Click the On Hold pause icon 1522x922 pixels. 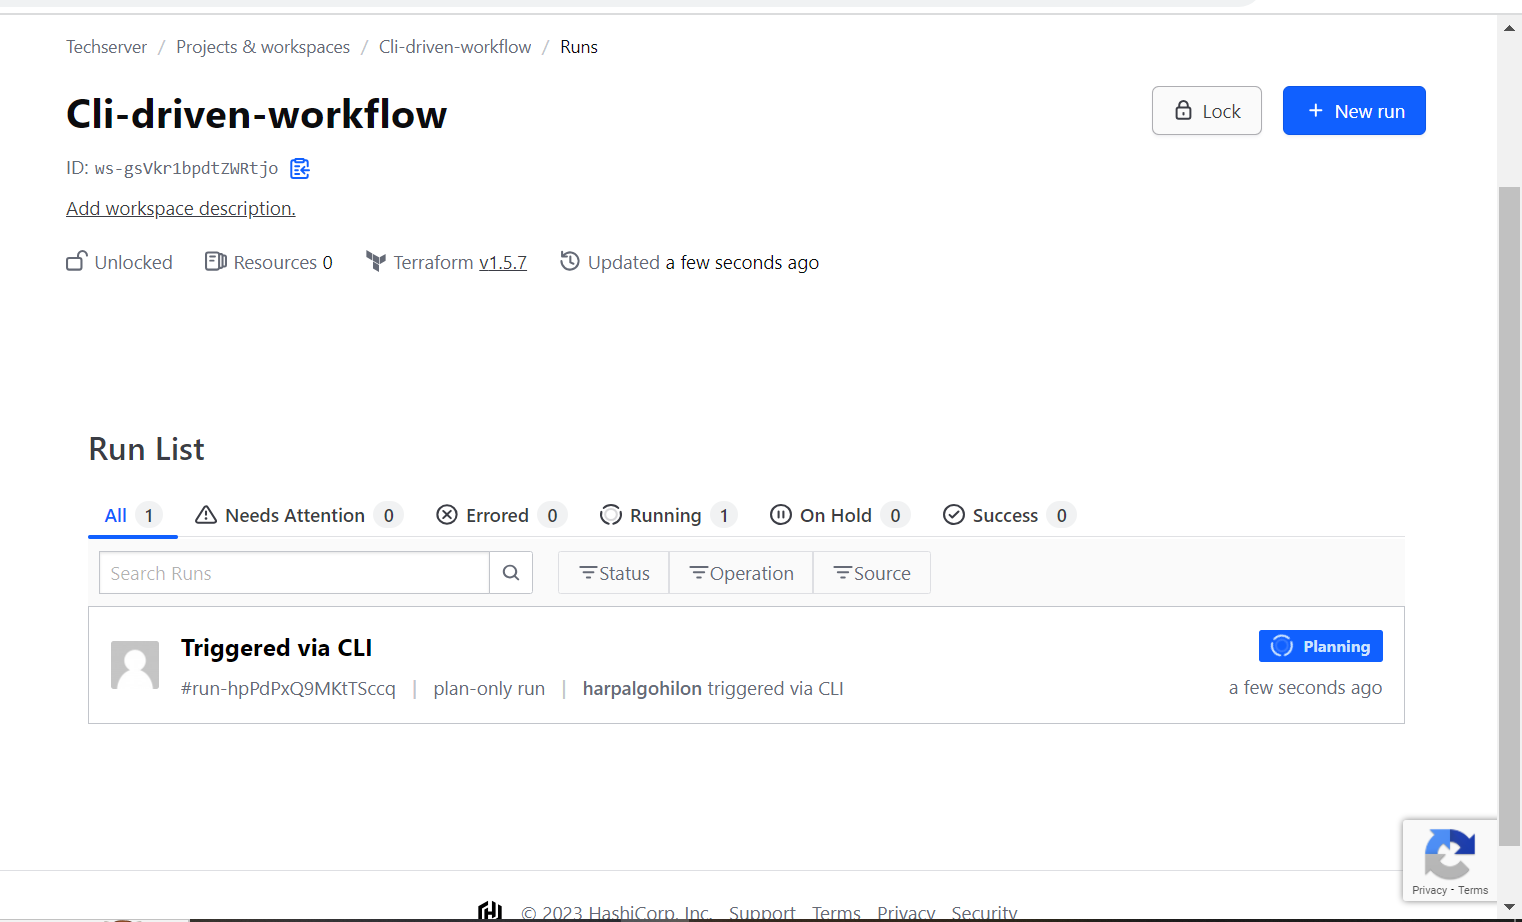click(781, 514)
